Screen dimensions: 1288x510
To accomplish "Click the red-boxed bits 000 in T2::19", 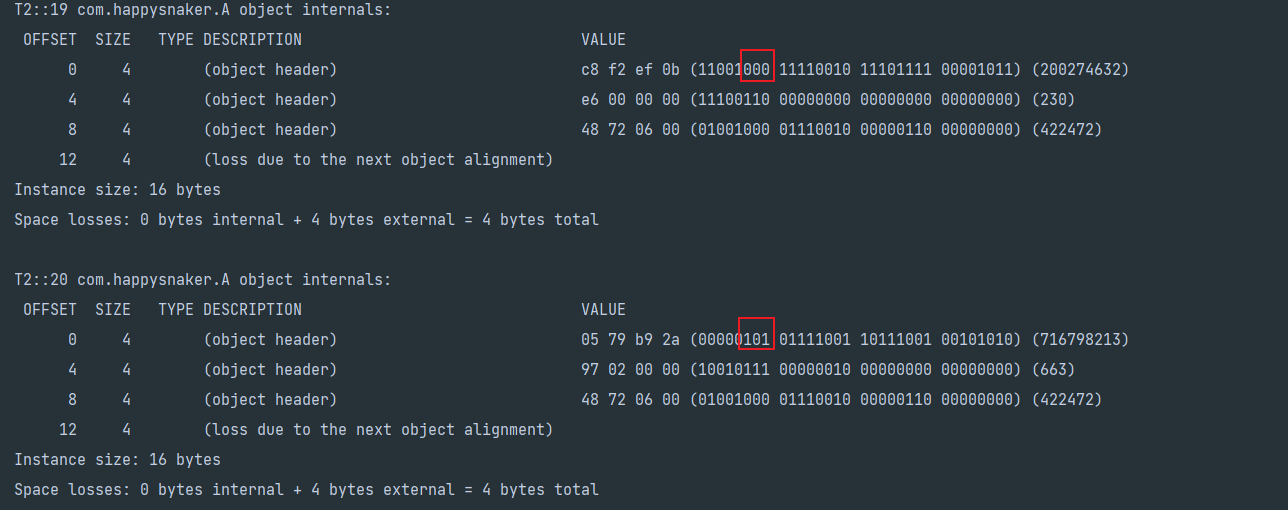I will [757, 70].
